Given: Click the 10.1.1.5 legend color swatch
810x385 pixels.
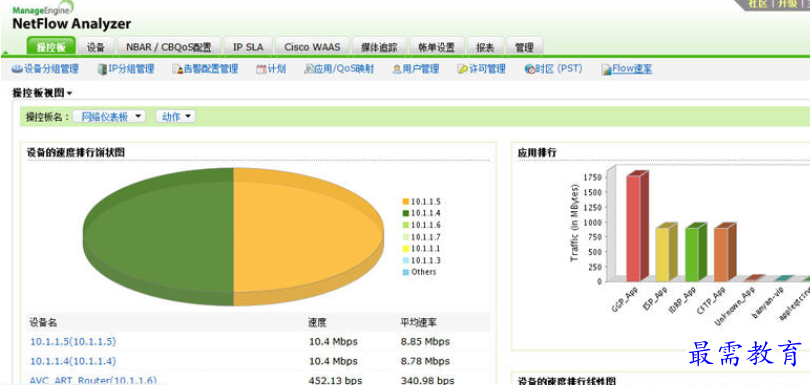Looking at the screenshot, I should click(406, 202).
